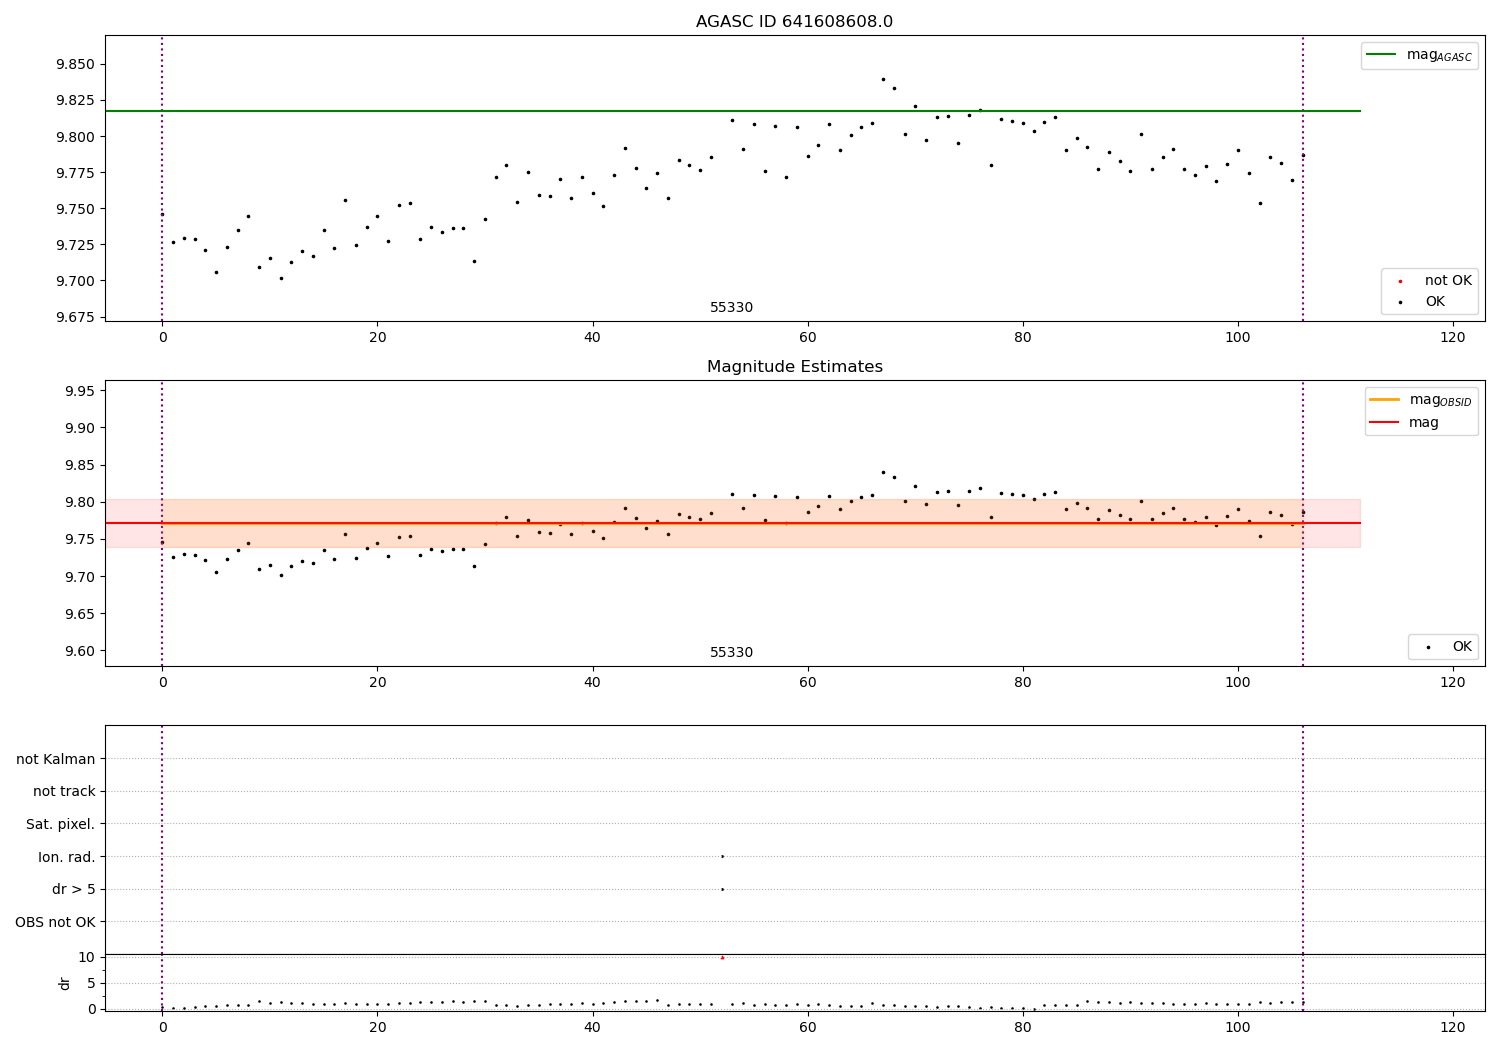Click the 9.850 tick label on top plot
The image size is (1500, 1050).
[75, 65]
